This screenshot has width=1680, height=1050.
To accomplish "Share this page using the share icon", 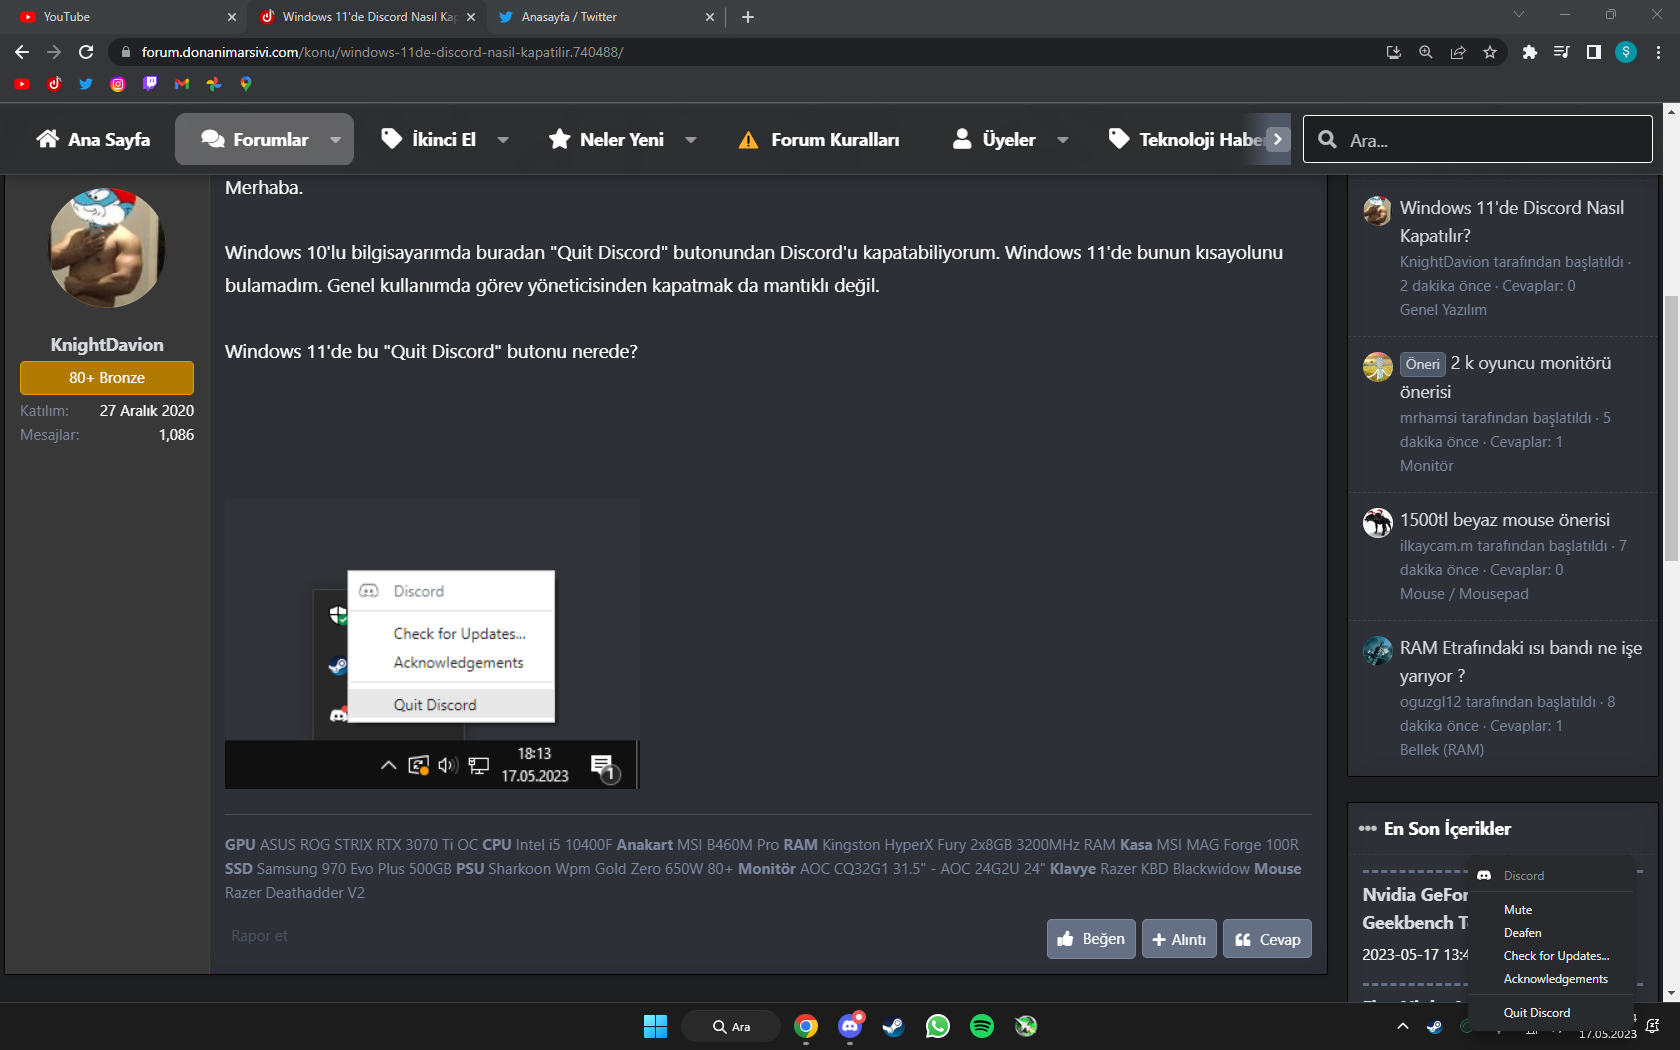I will click(1458, 52).
